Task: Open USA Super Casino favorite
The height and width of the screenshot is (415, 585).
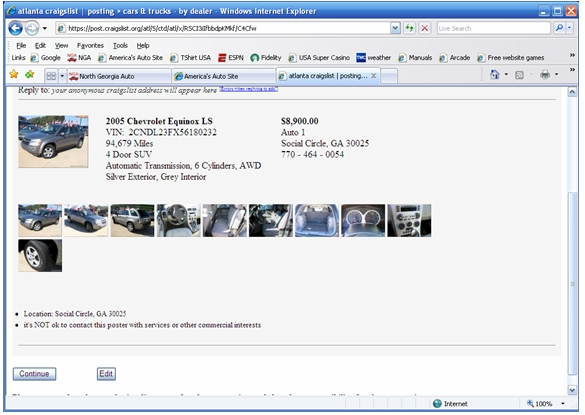Action: tap(319, 58)
